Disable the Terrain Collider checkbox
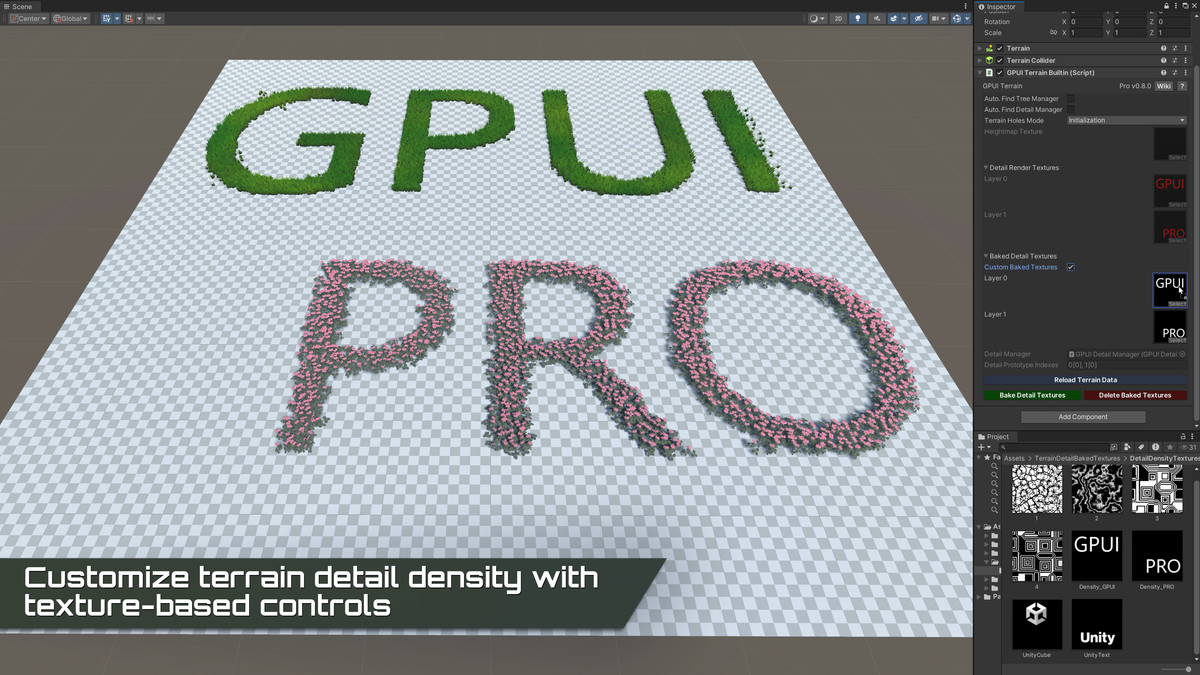The height and width of the screenshot is (675, 1200). pyautogui.click(x=1000, y=60)
